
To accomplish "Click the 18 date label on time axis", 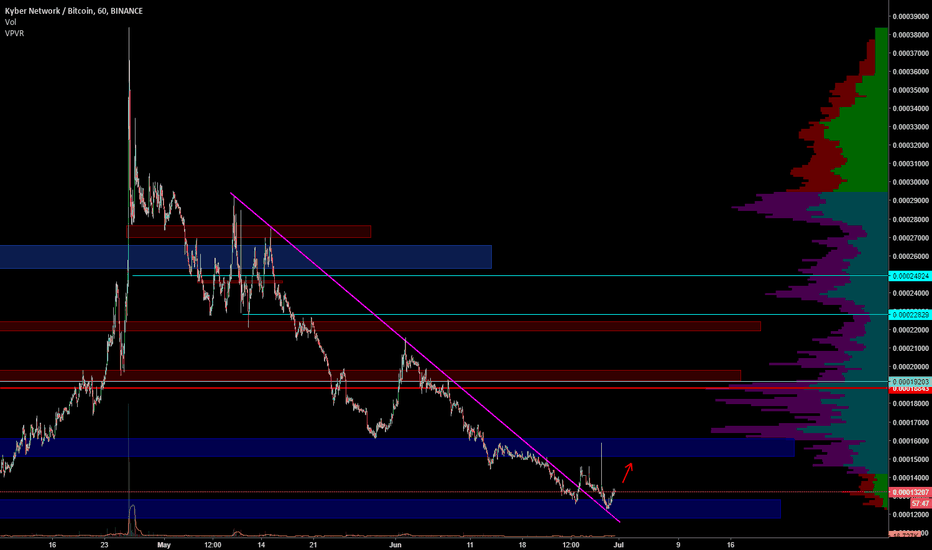I will [522, 545].
